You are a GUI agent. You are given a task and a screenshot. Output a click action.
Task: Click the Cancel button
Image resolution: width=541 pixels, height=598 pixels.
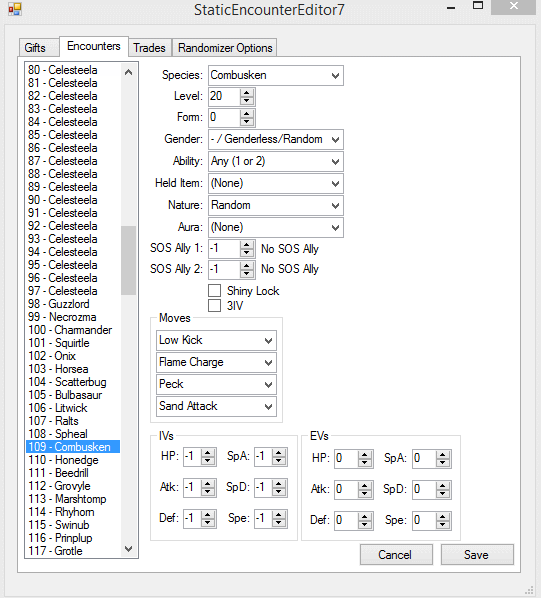pyautogui.click(x=396, y=555)
